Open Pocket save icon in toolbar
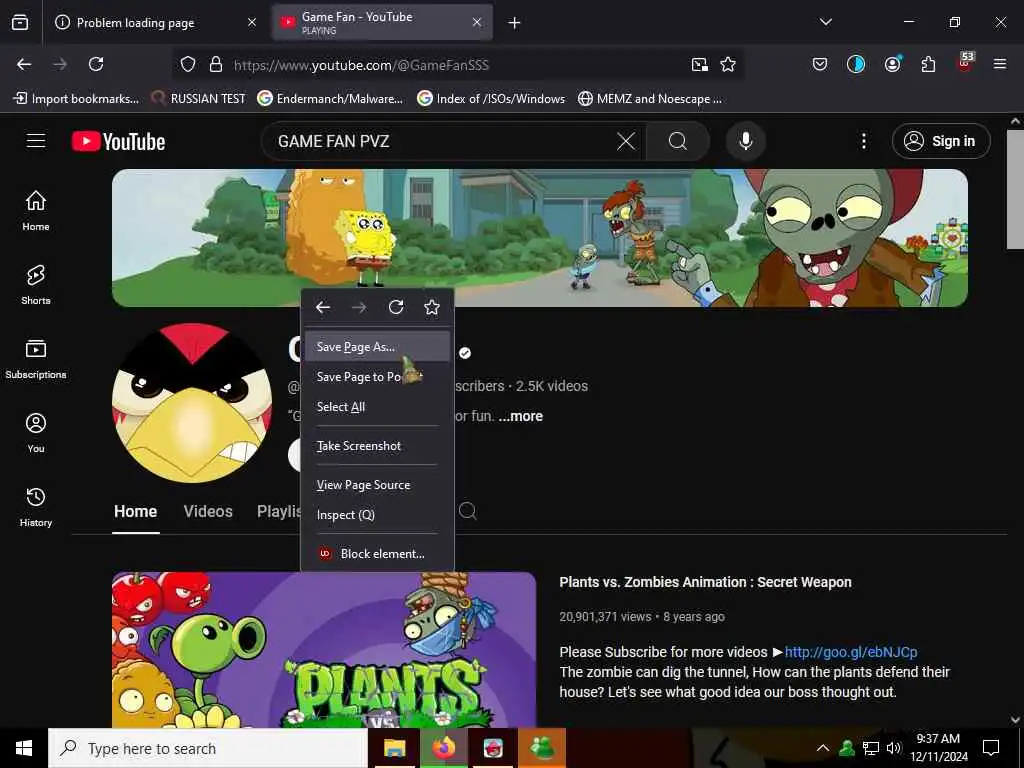Screen dimensions: 1024x768 820,64
